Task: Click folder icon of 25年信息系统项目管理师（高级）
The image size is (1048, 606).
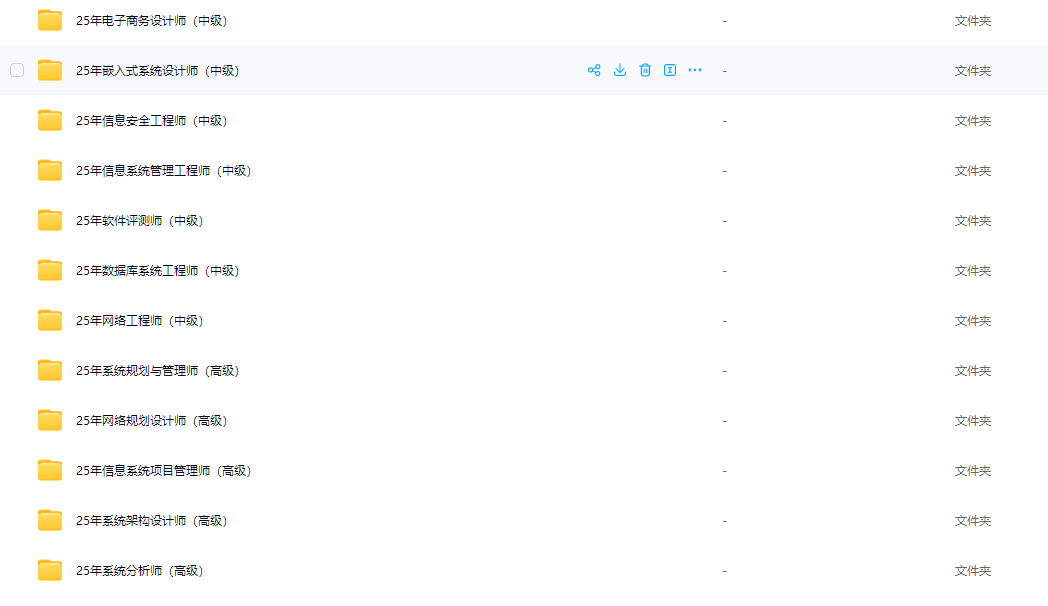Action: [50, 470]
